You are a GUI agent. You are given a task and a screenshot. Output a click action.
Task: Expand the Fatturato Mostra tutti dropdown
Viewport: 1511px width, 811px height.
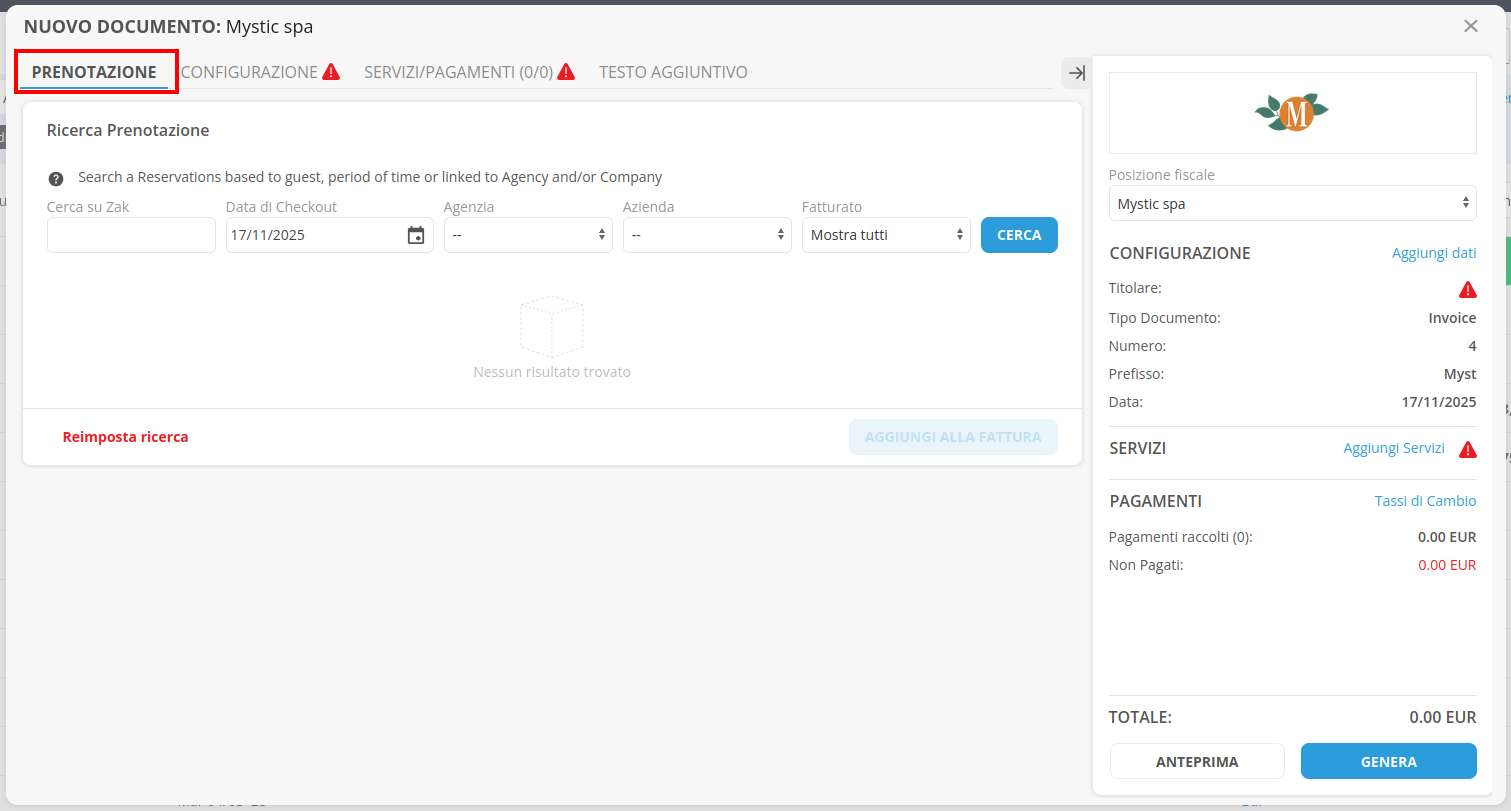[886, 235]
